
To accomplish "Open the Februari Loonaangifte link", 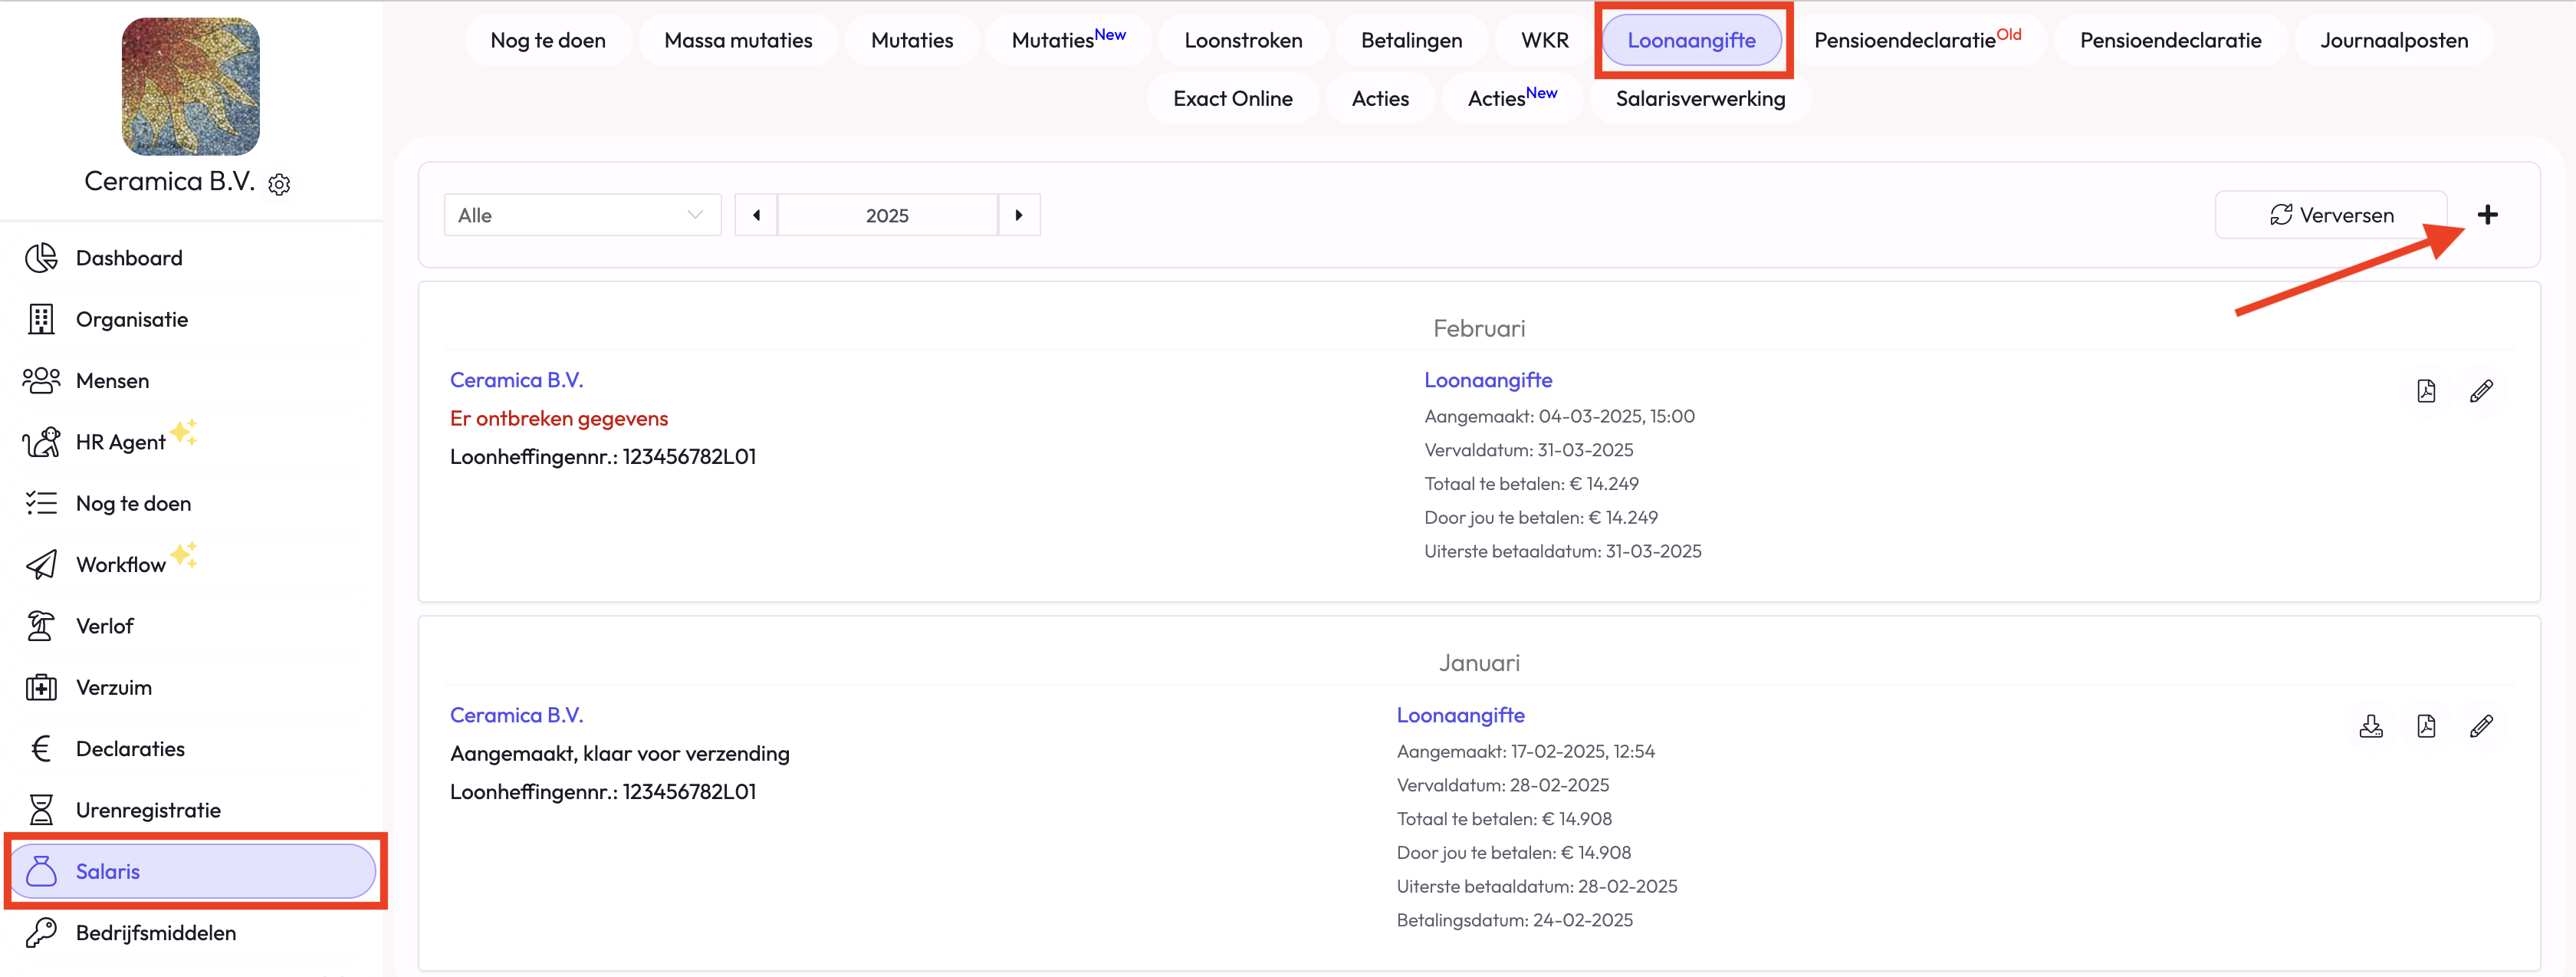I will (x=1487, y=380).
